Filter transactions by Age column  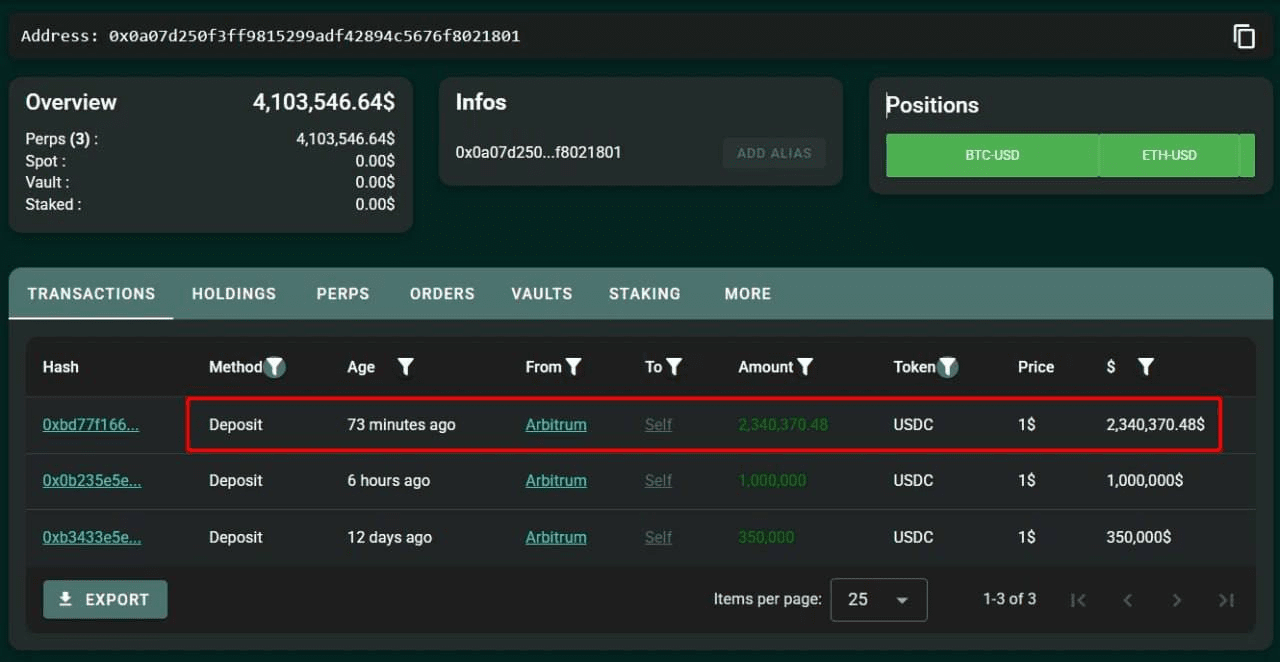405,367
